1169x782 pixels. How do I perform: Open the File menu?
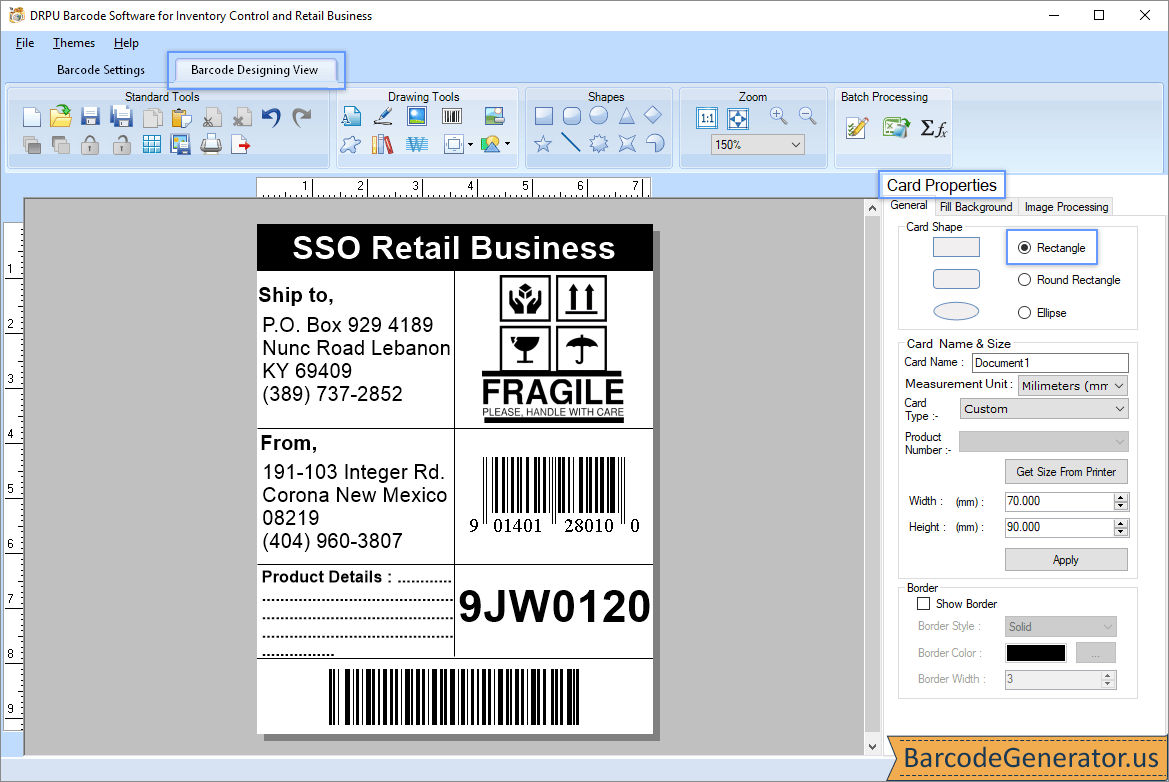pos(25,42)
